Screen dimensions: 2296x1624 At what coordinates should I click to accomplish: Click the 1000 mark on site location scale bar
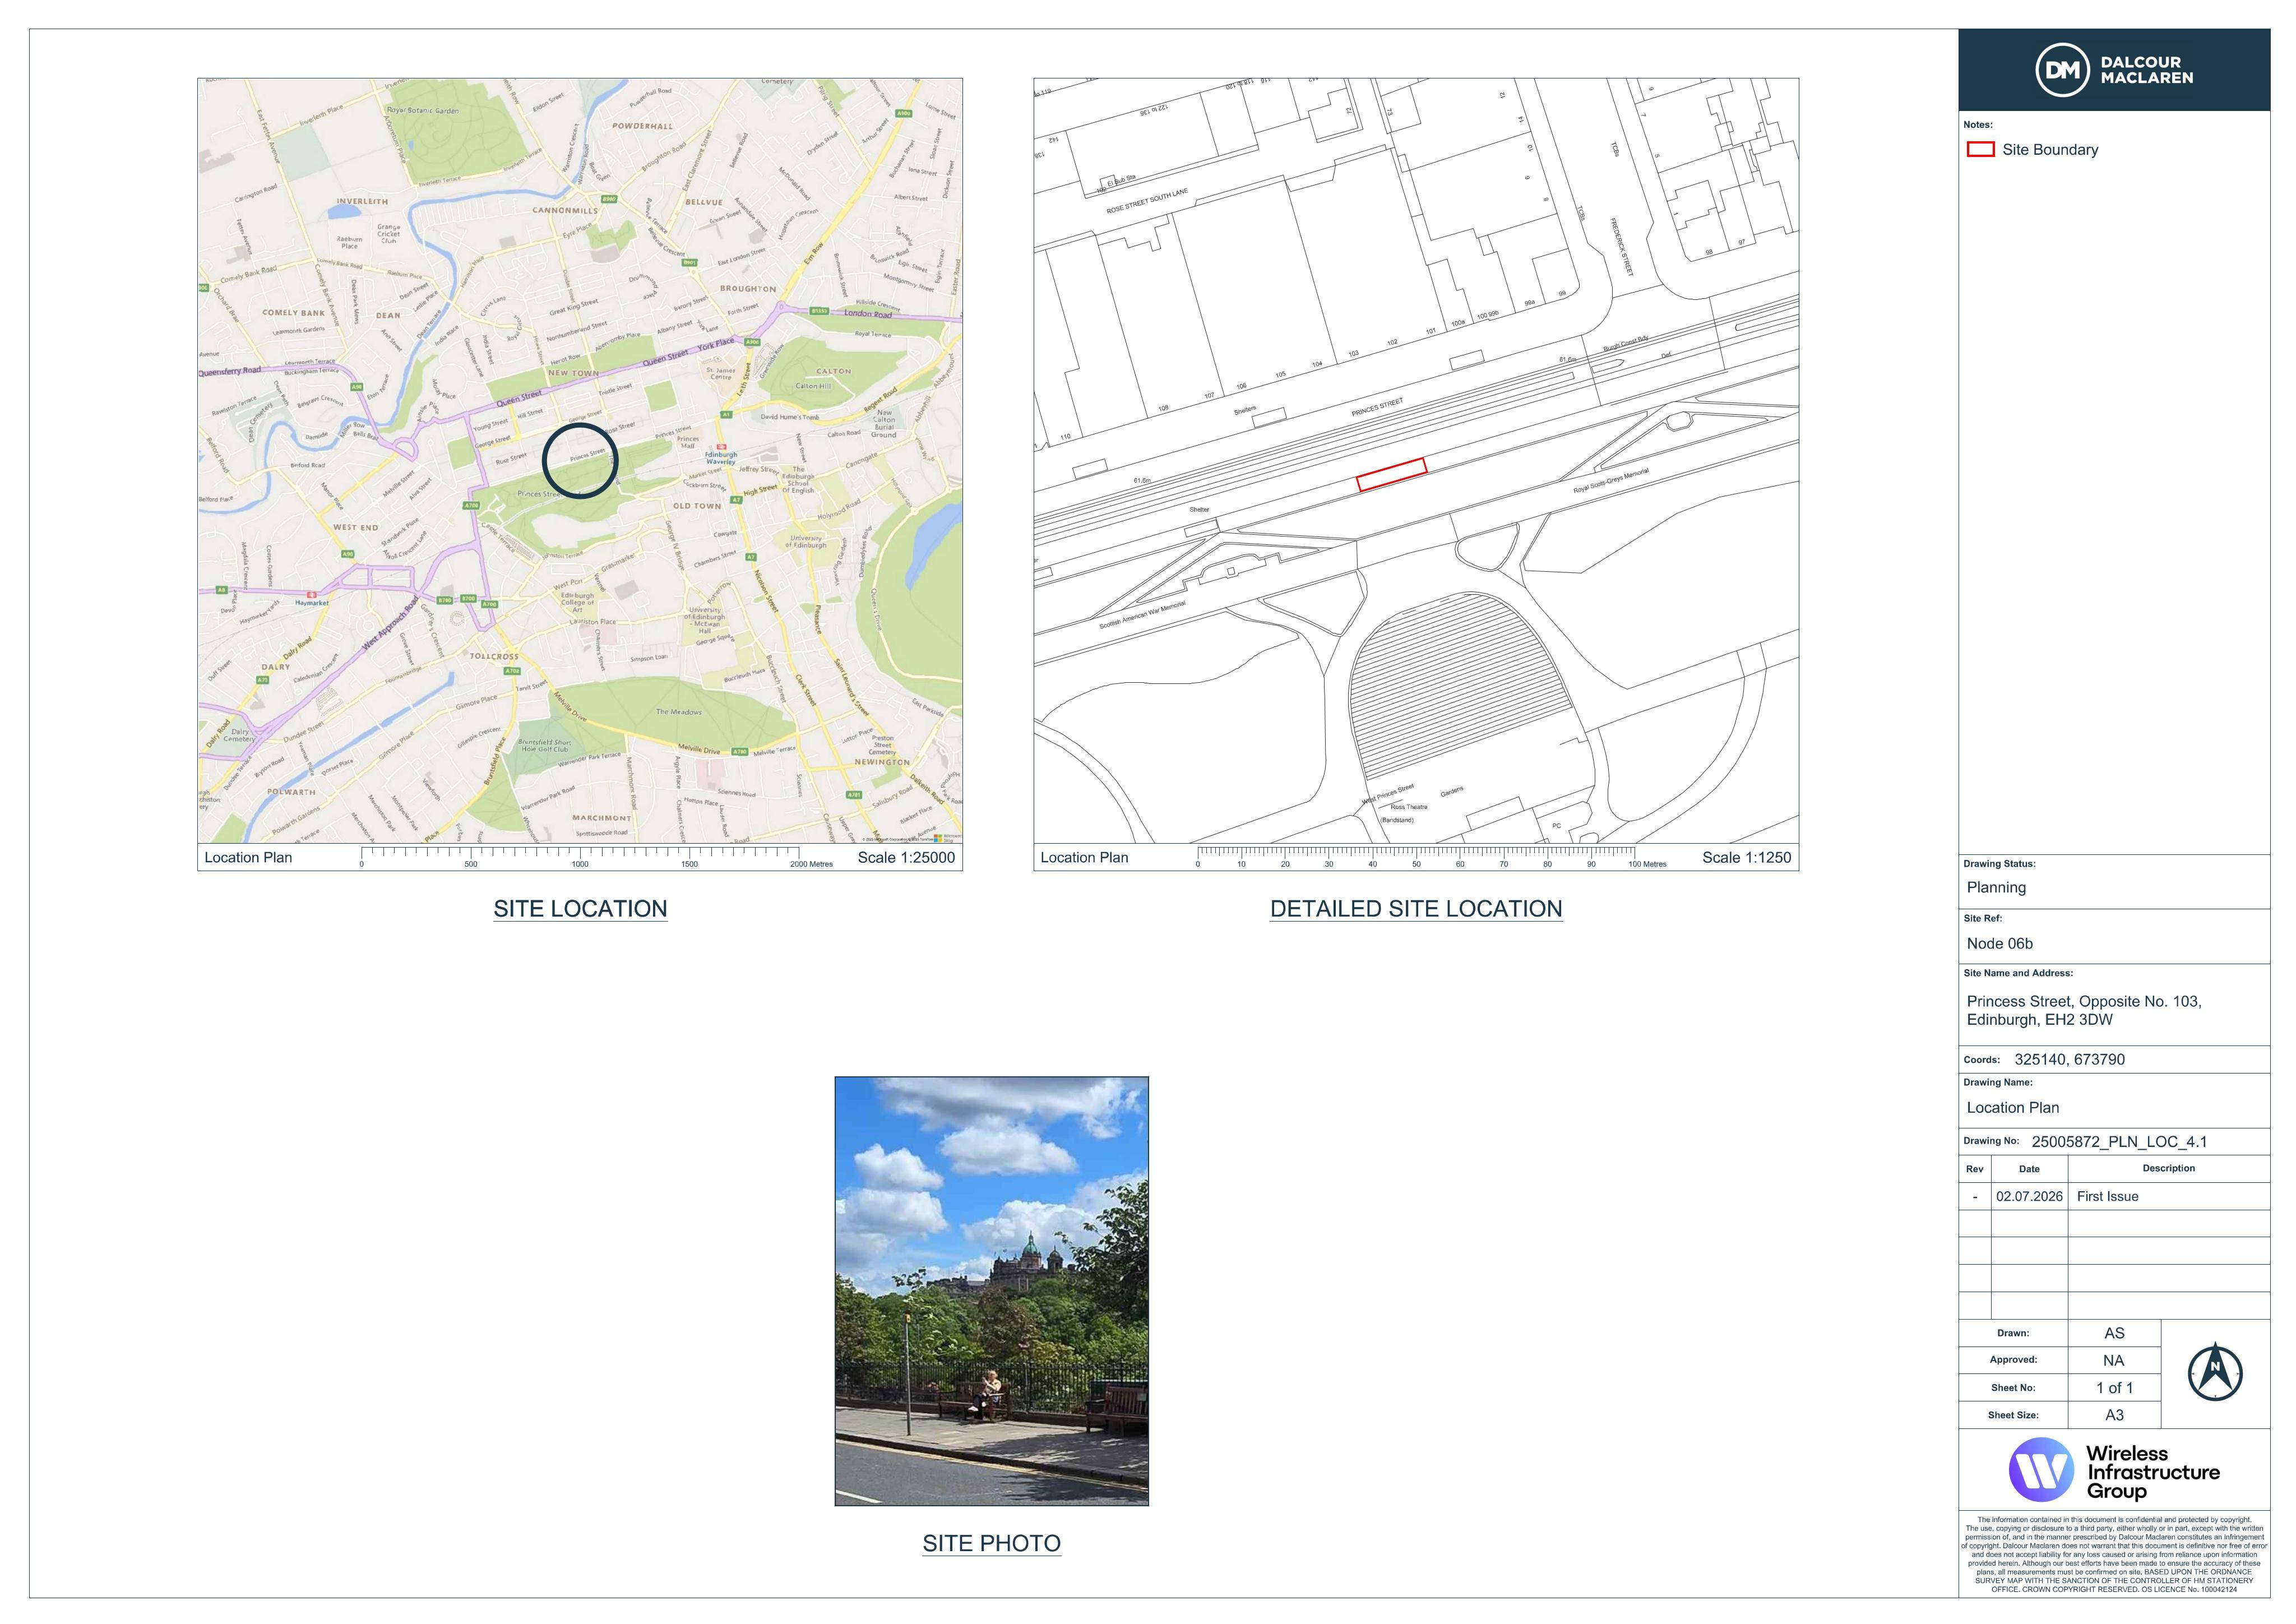point(580,863)
